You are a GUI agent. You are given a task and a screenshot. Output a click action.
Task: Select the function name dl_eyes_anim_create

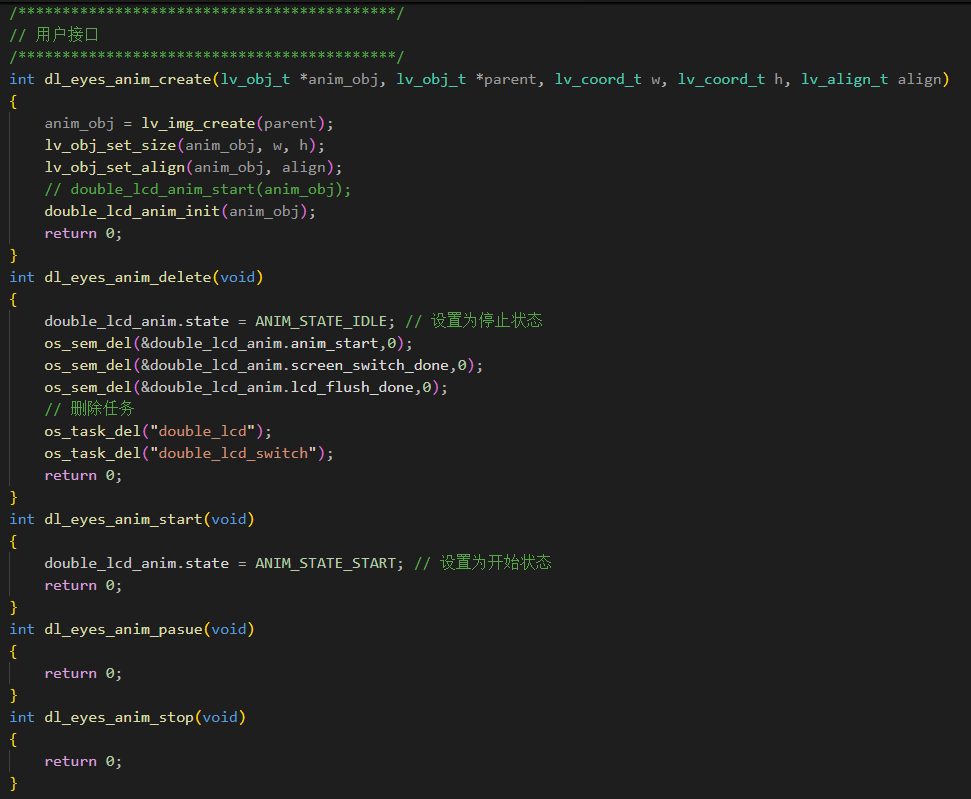pyautogui.click(x=128, y=79)
